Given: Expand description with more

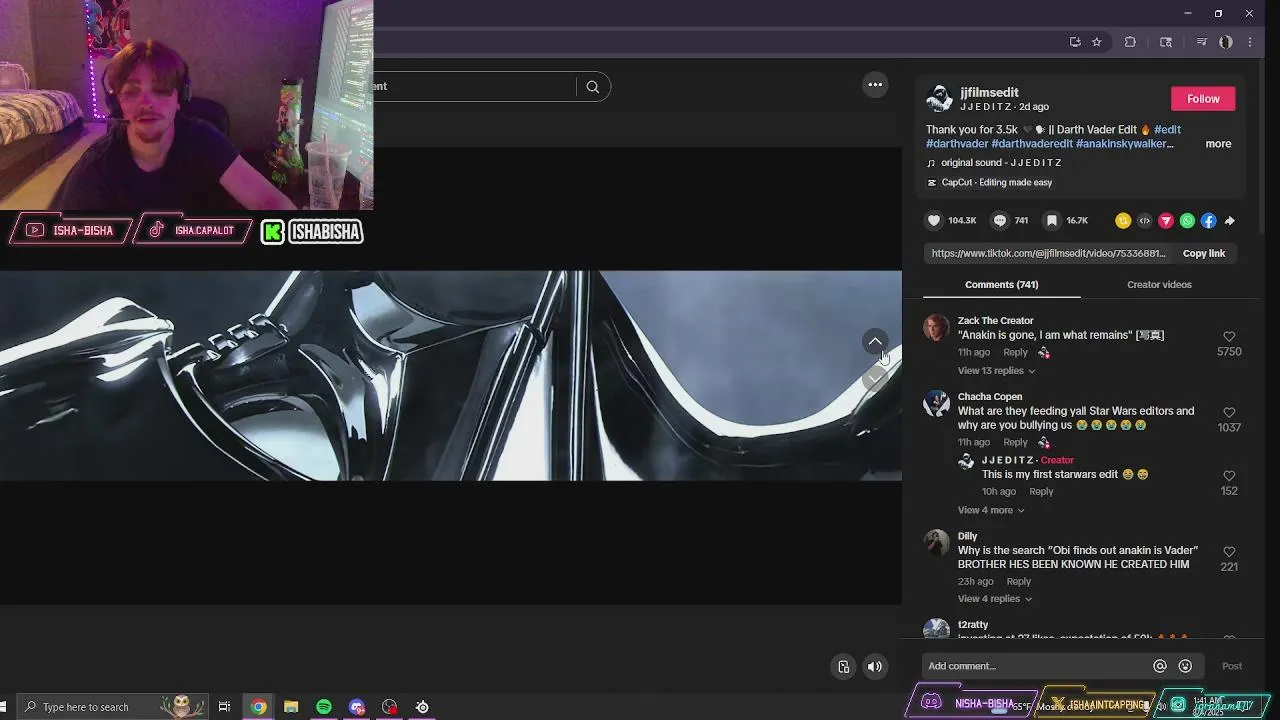Looking at the screenshot, I should (1218, 144).
